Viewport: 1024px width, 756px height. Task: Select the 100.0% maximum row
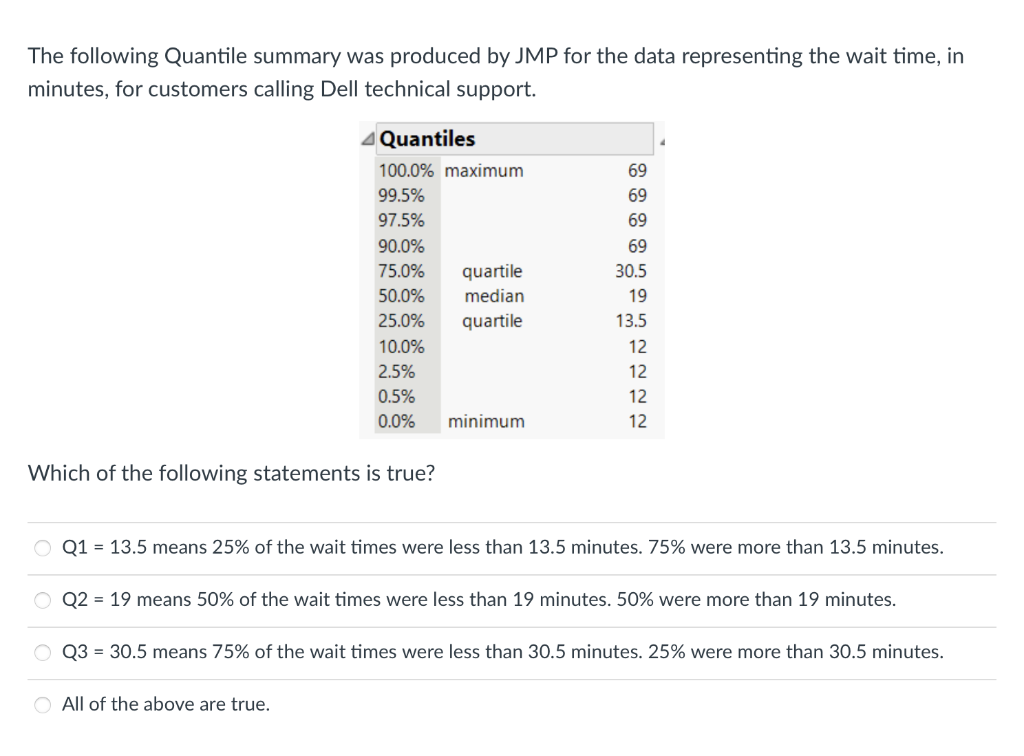(480, 171)
